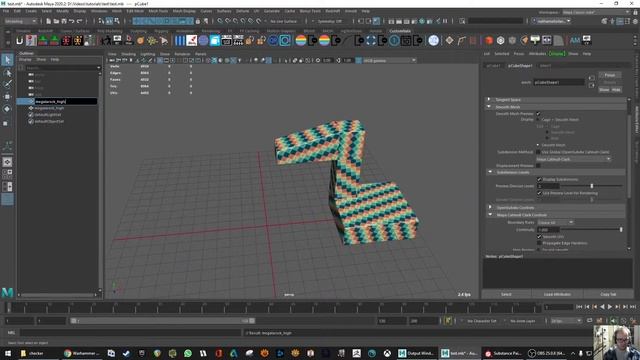This screenshot has width=640, height=360.
Task: Click the undo arrow icon
Action: (71, 21)
